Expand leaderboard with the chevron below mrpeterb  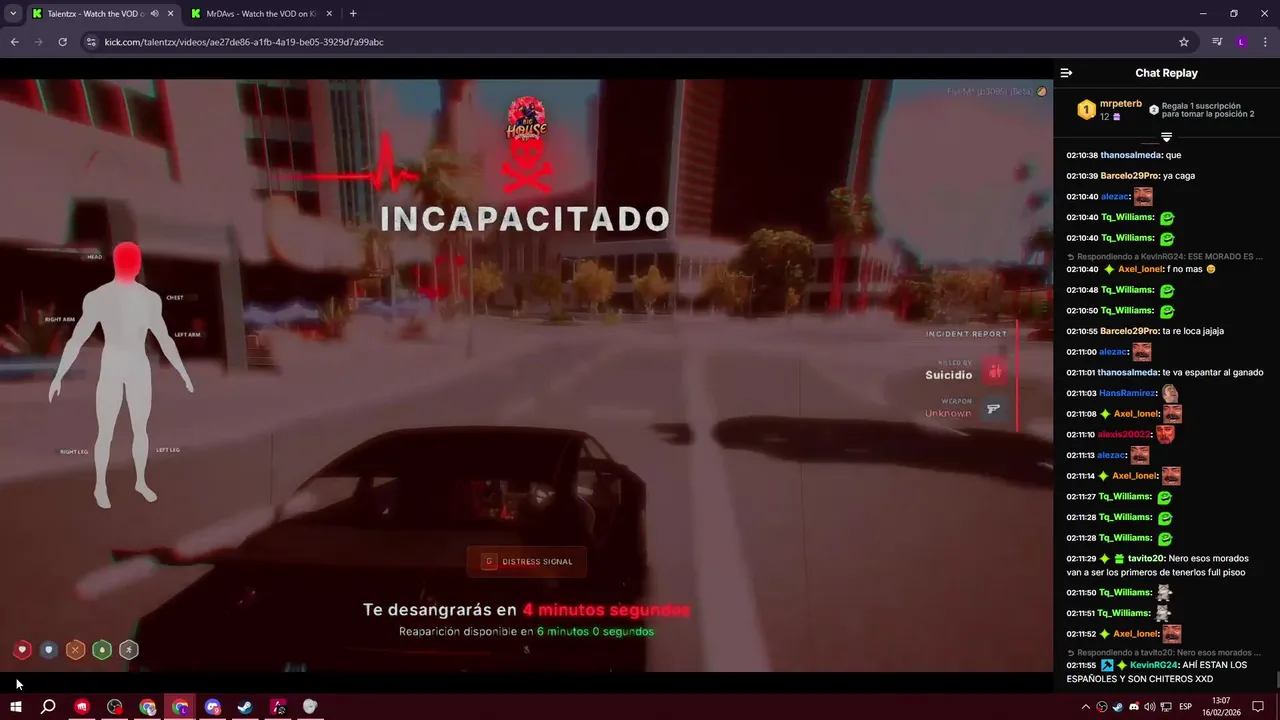pyautogui.click(x=1166, y=137)
